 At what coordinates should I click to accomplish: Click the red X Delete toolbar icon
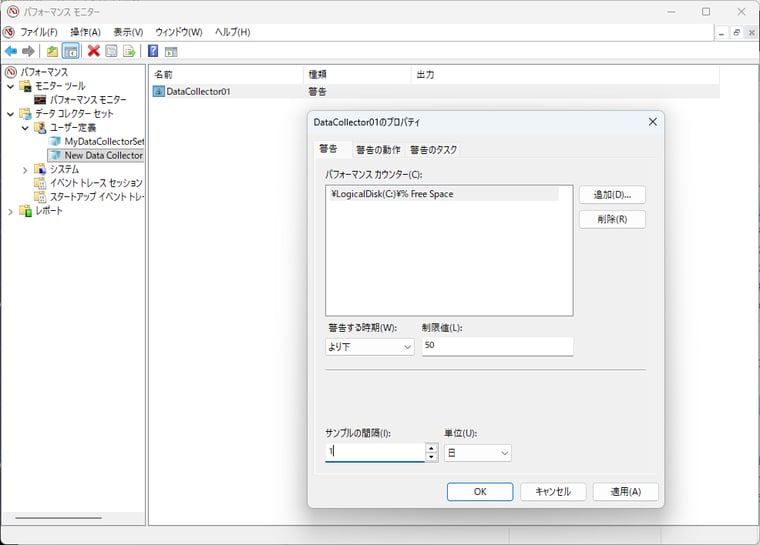tap(94, 51)
